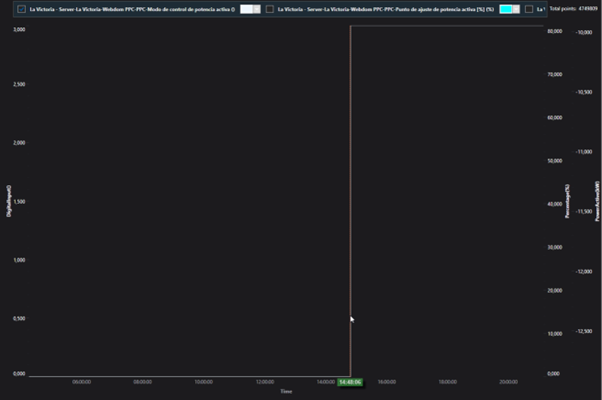
Task: Click the 06:00:00 tick on the time axis
Action: point(82,381)
